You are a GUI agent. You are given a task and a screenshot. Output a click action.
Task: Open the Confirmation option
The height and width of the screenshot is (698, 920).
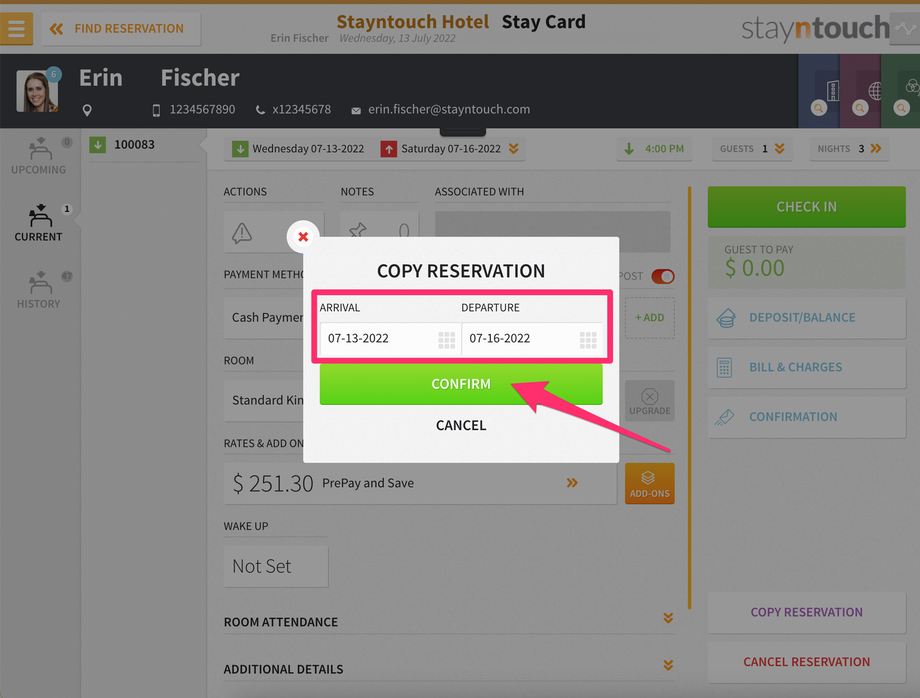(x=807, y=417)
